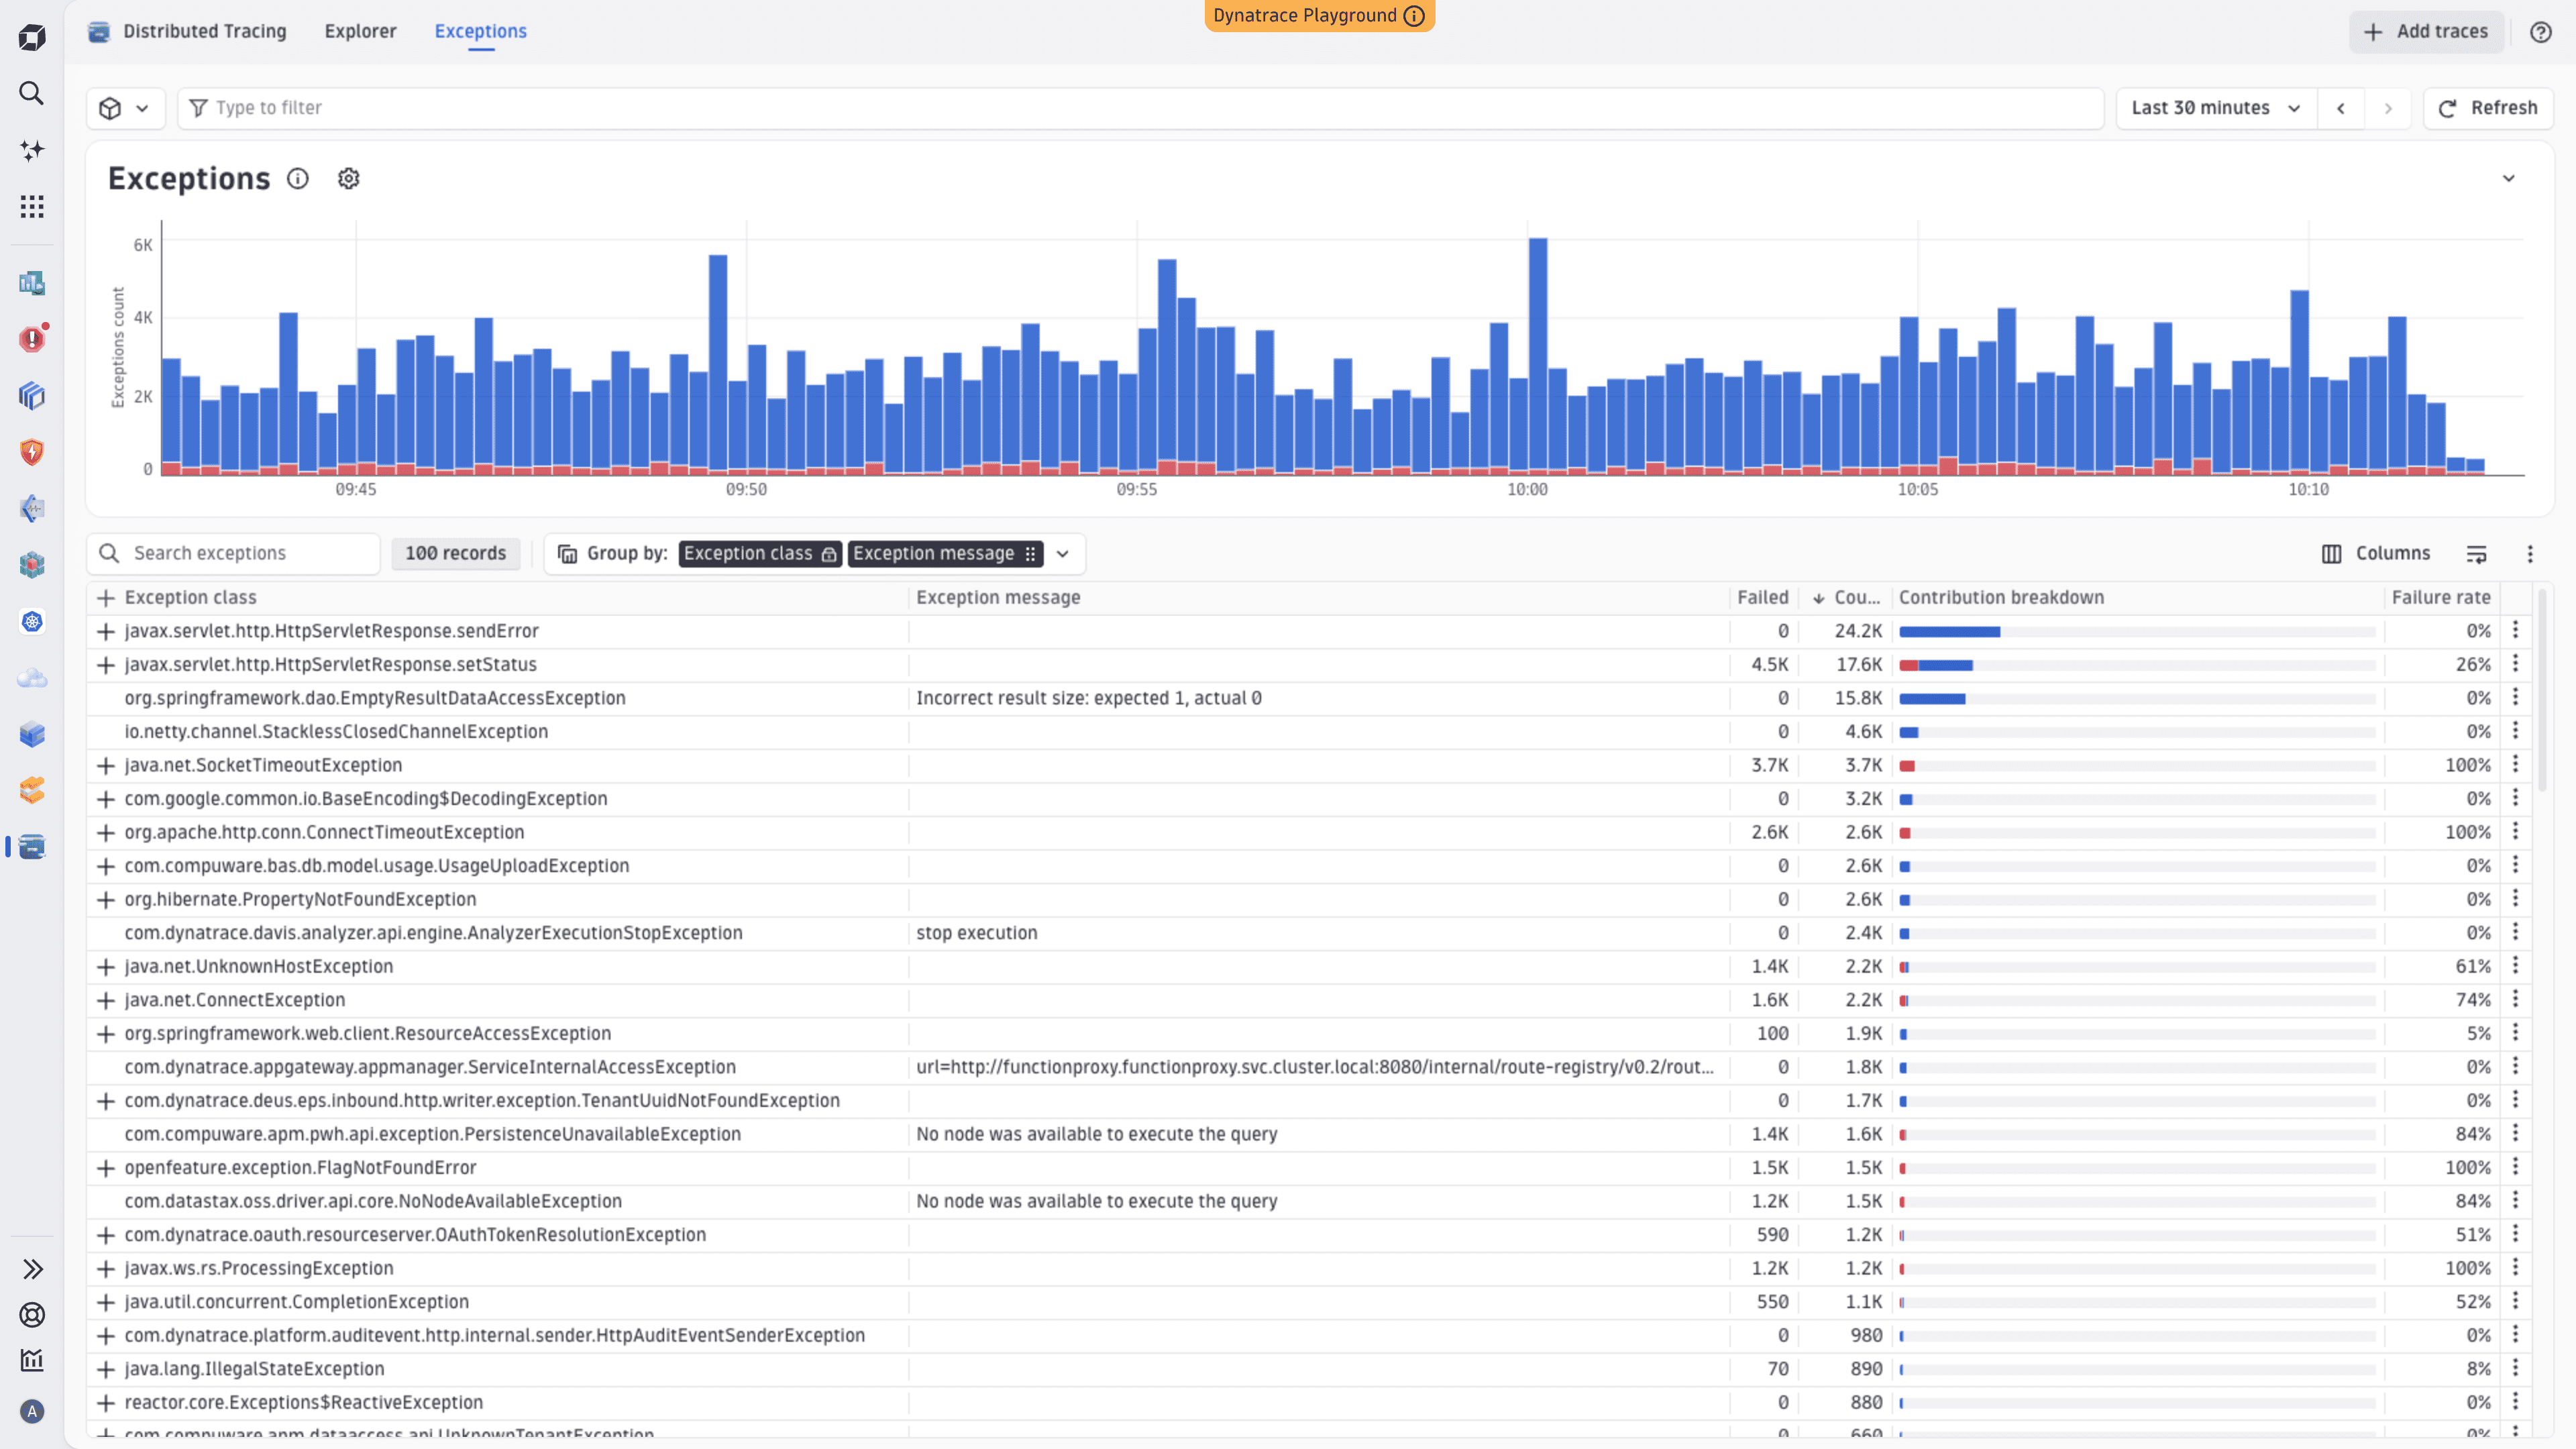Image resolution: width=2576 pixels, height=1449 pixels.
Task: Expand the sidebar with the double-chevron icon
Action: [x=32, y=1269]
